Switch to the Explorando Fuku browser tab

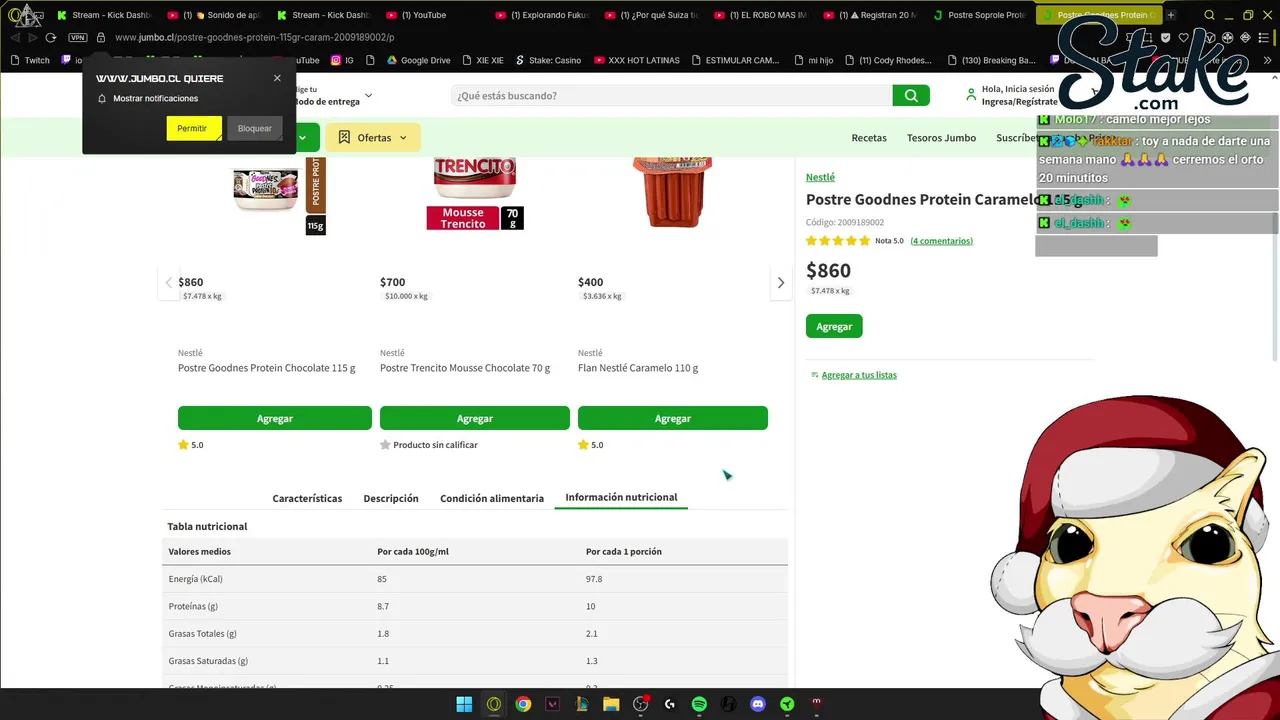(x=539, y=15)
